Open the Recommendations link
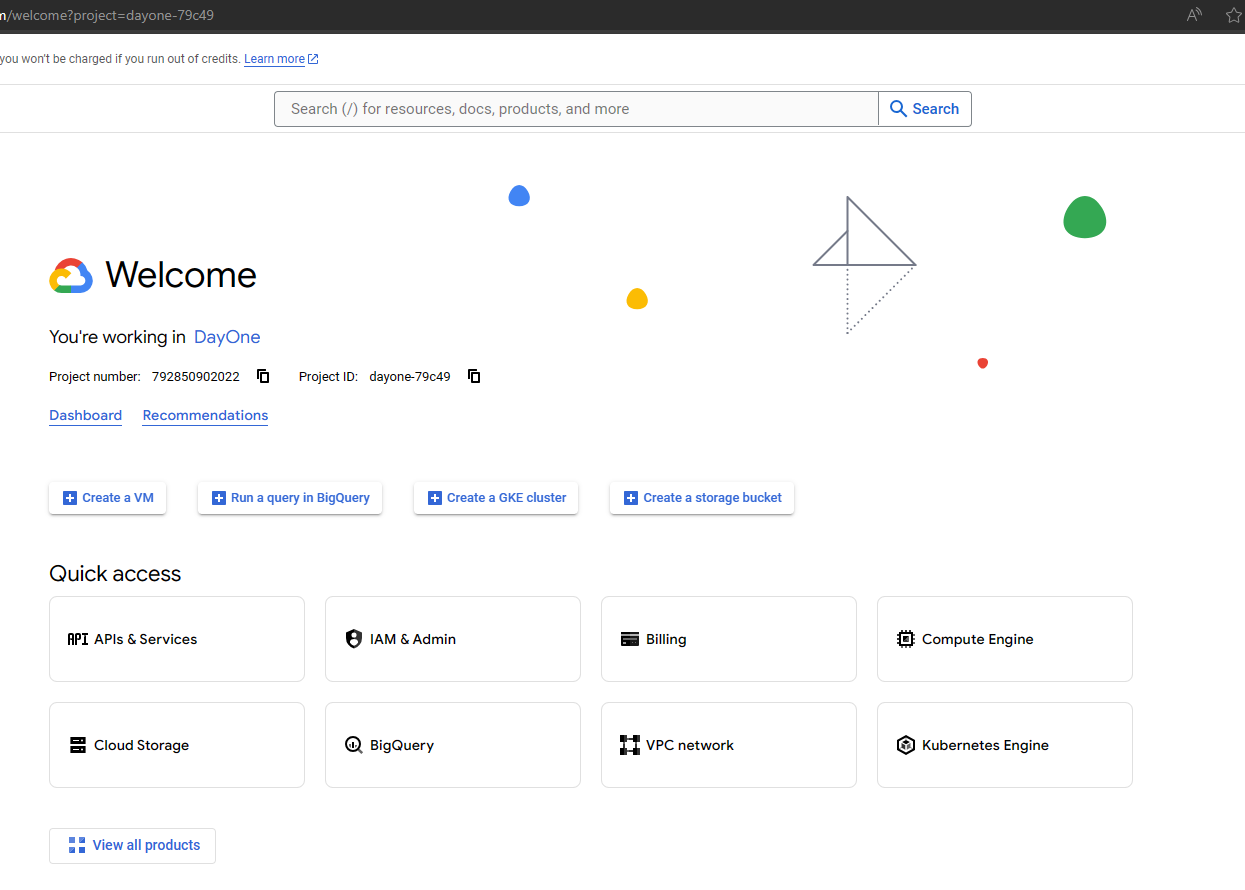The image size is (1245, 890). pos(205,415)
